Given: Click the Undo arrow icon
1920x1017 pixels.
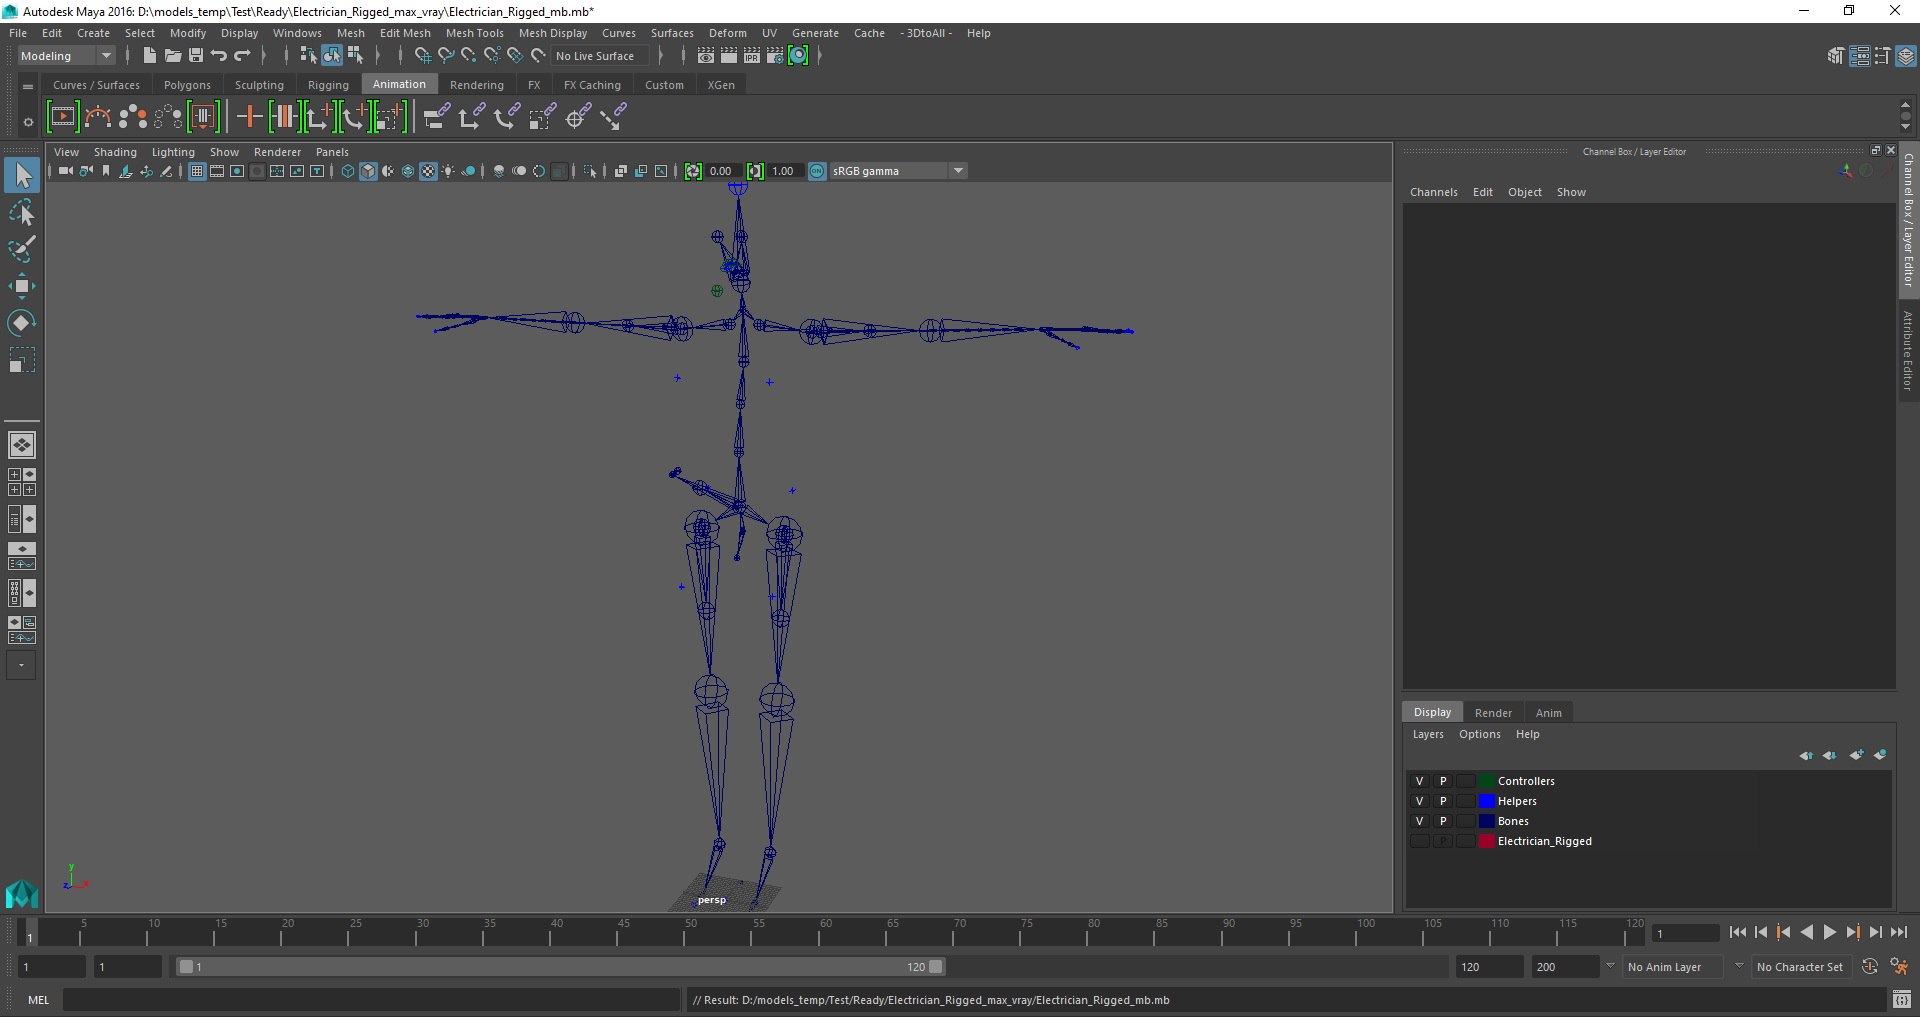Looking at the screenshot, I should click(219, 56).
